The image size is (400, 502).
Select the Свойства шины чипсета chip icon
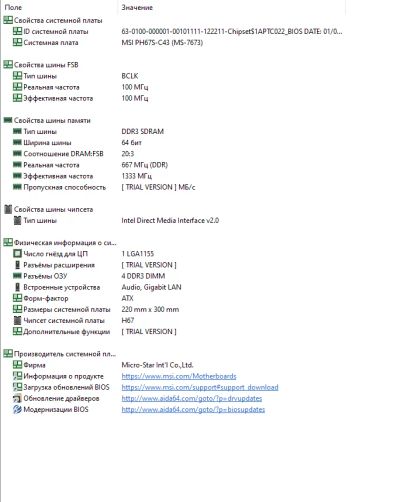[x=8, y=209]
